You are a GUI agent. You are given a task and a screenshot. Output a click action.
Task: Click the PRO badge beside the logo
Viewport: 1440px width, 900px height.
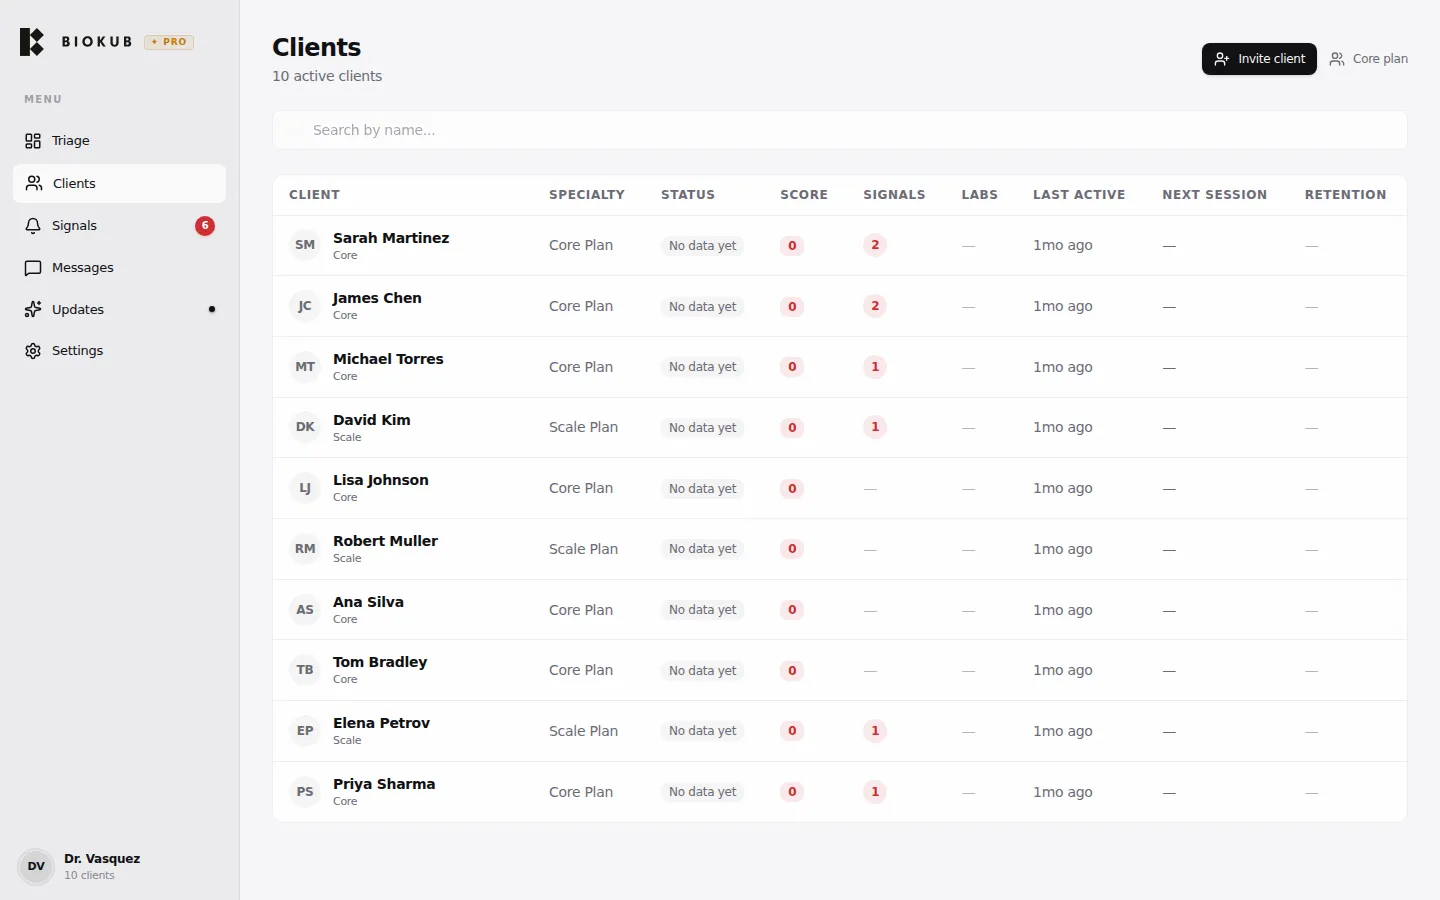(168, 42)
